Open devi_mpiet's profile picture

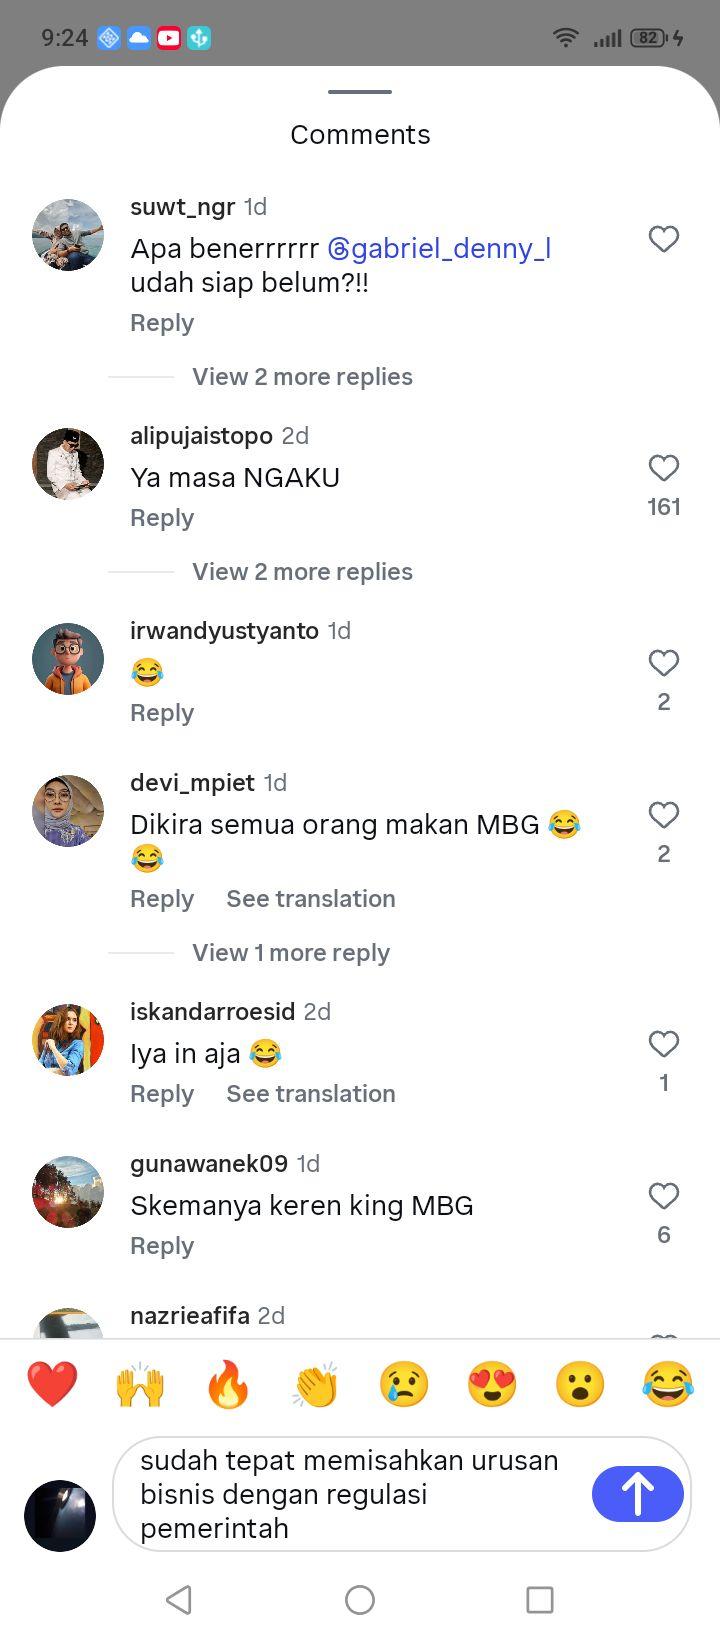tap(68, 811)
